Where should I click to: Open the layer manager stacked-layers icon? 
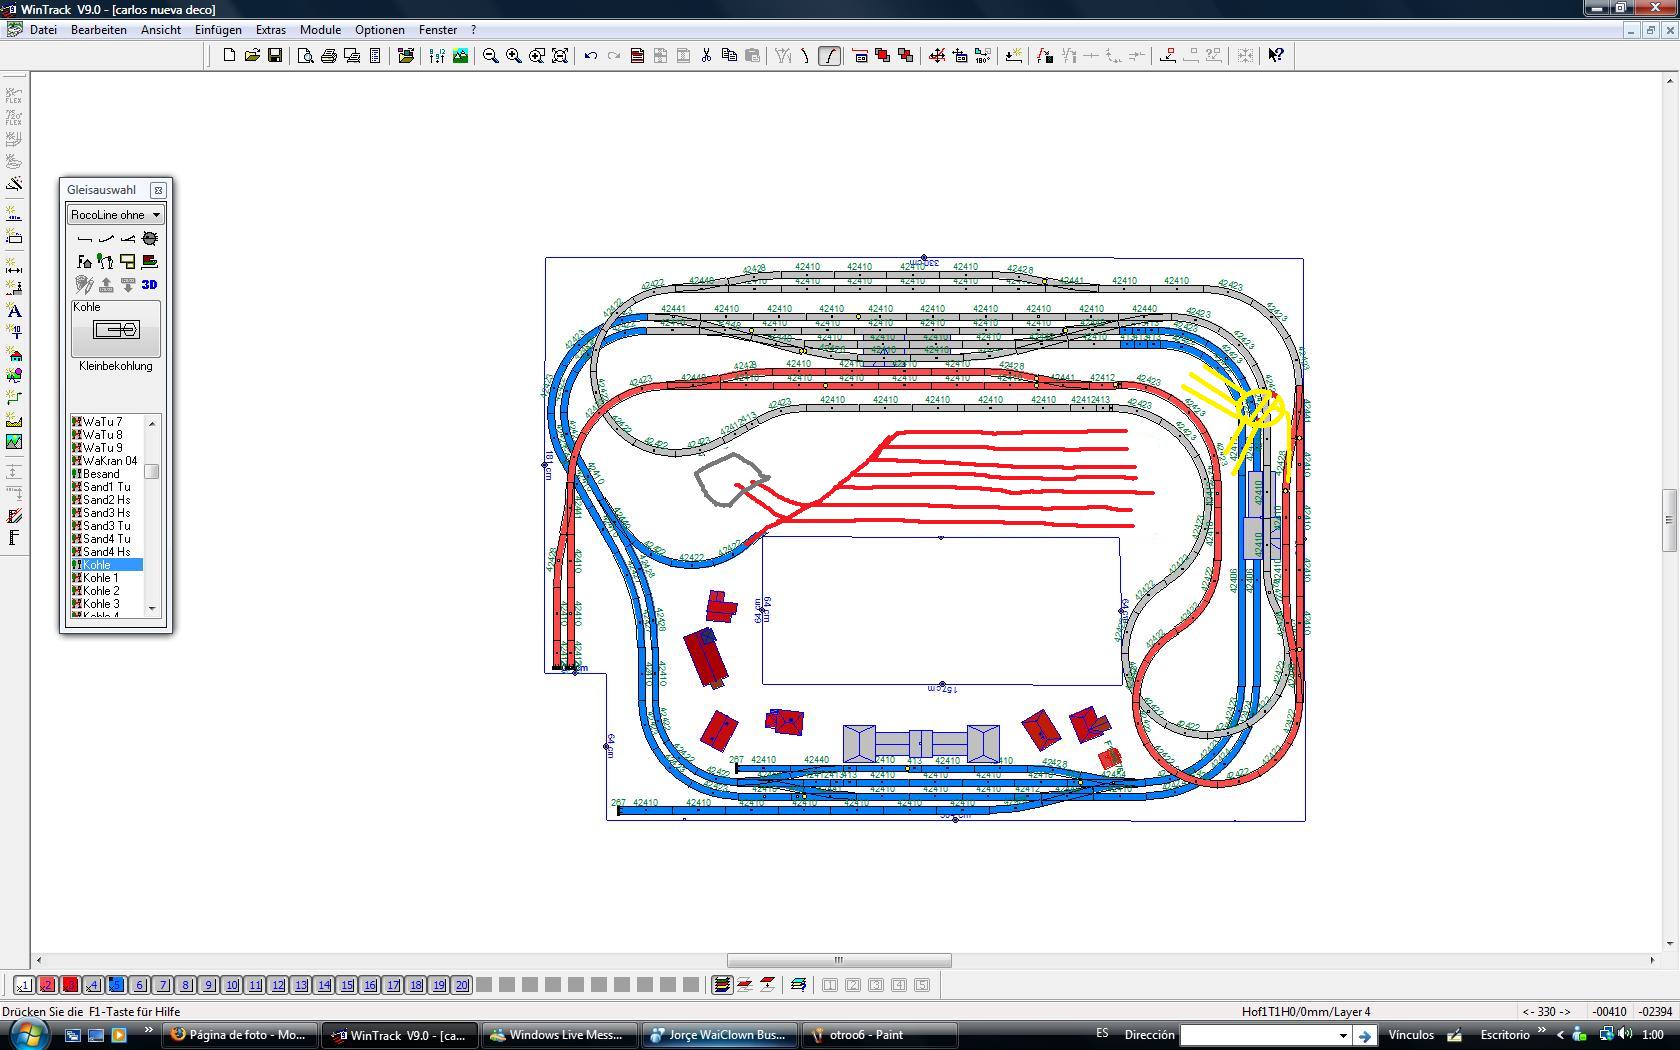click(x=721, y=985)
